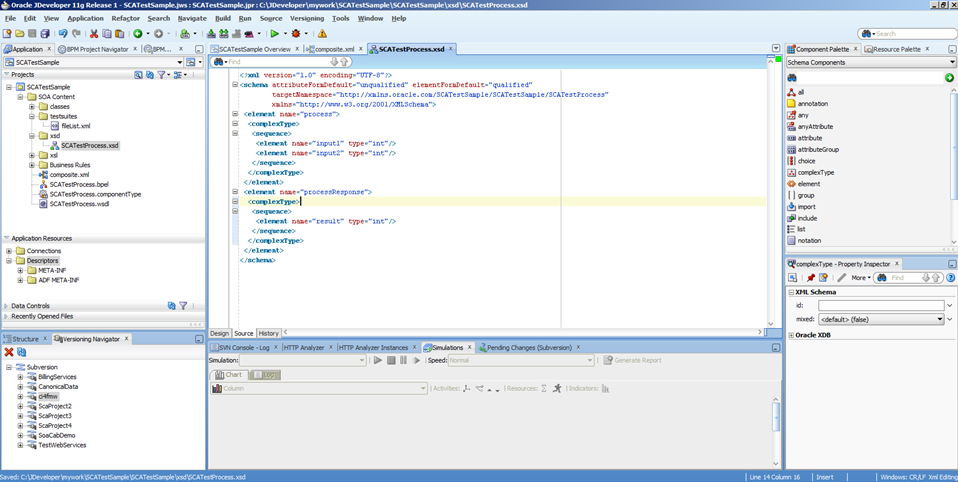Click the Cut scissors icon
This screenshot has width=958, height=482.
pos(94,34)
